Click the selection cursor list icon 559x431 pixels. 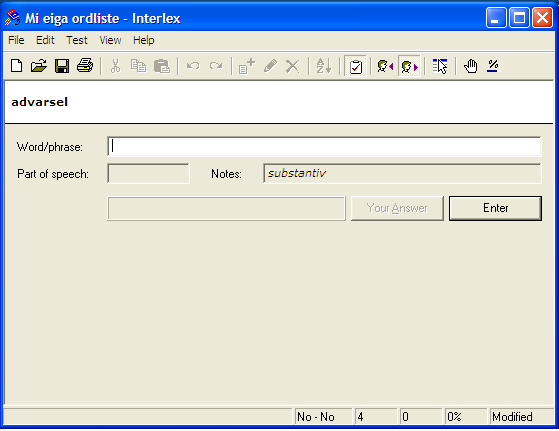pos(440,66)
